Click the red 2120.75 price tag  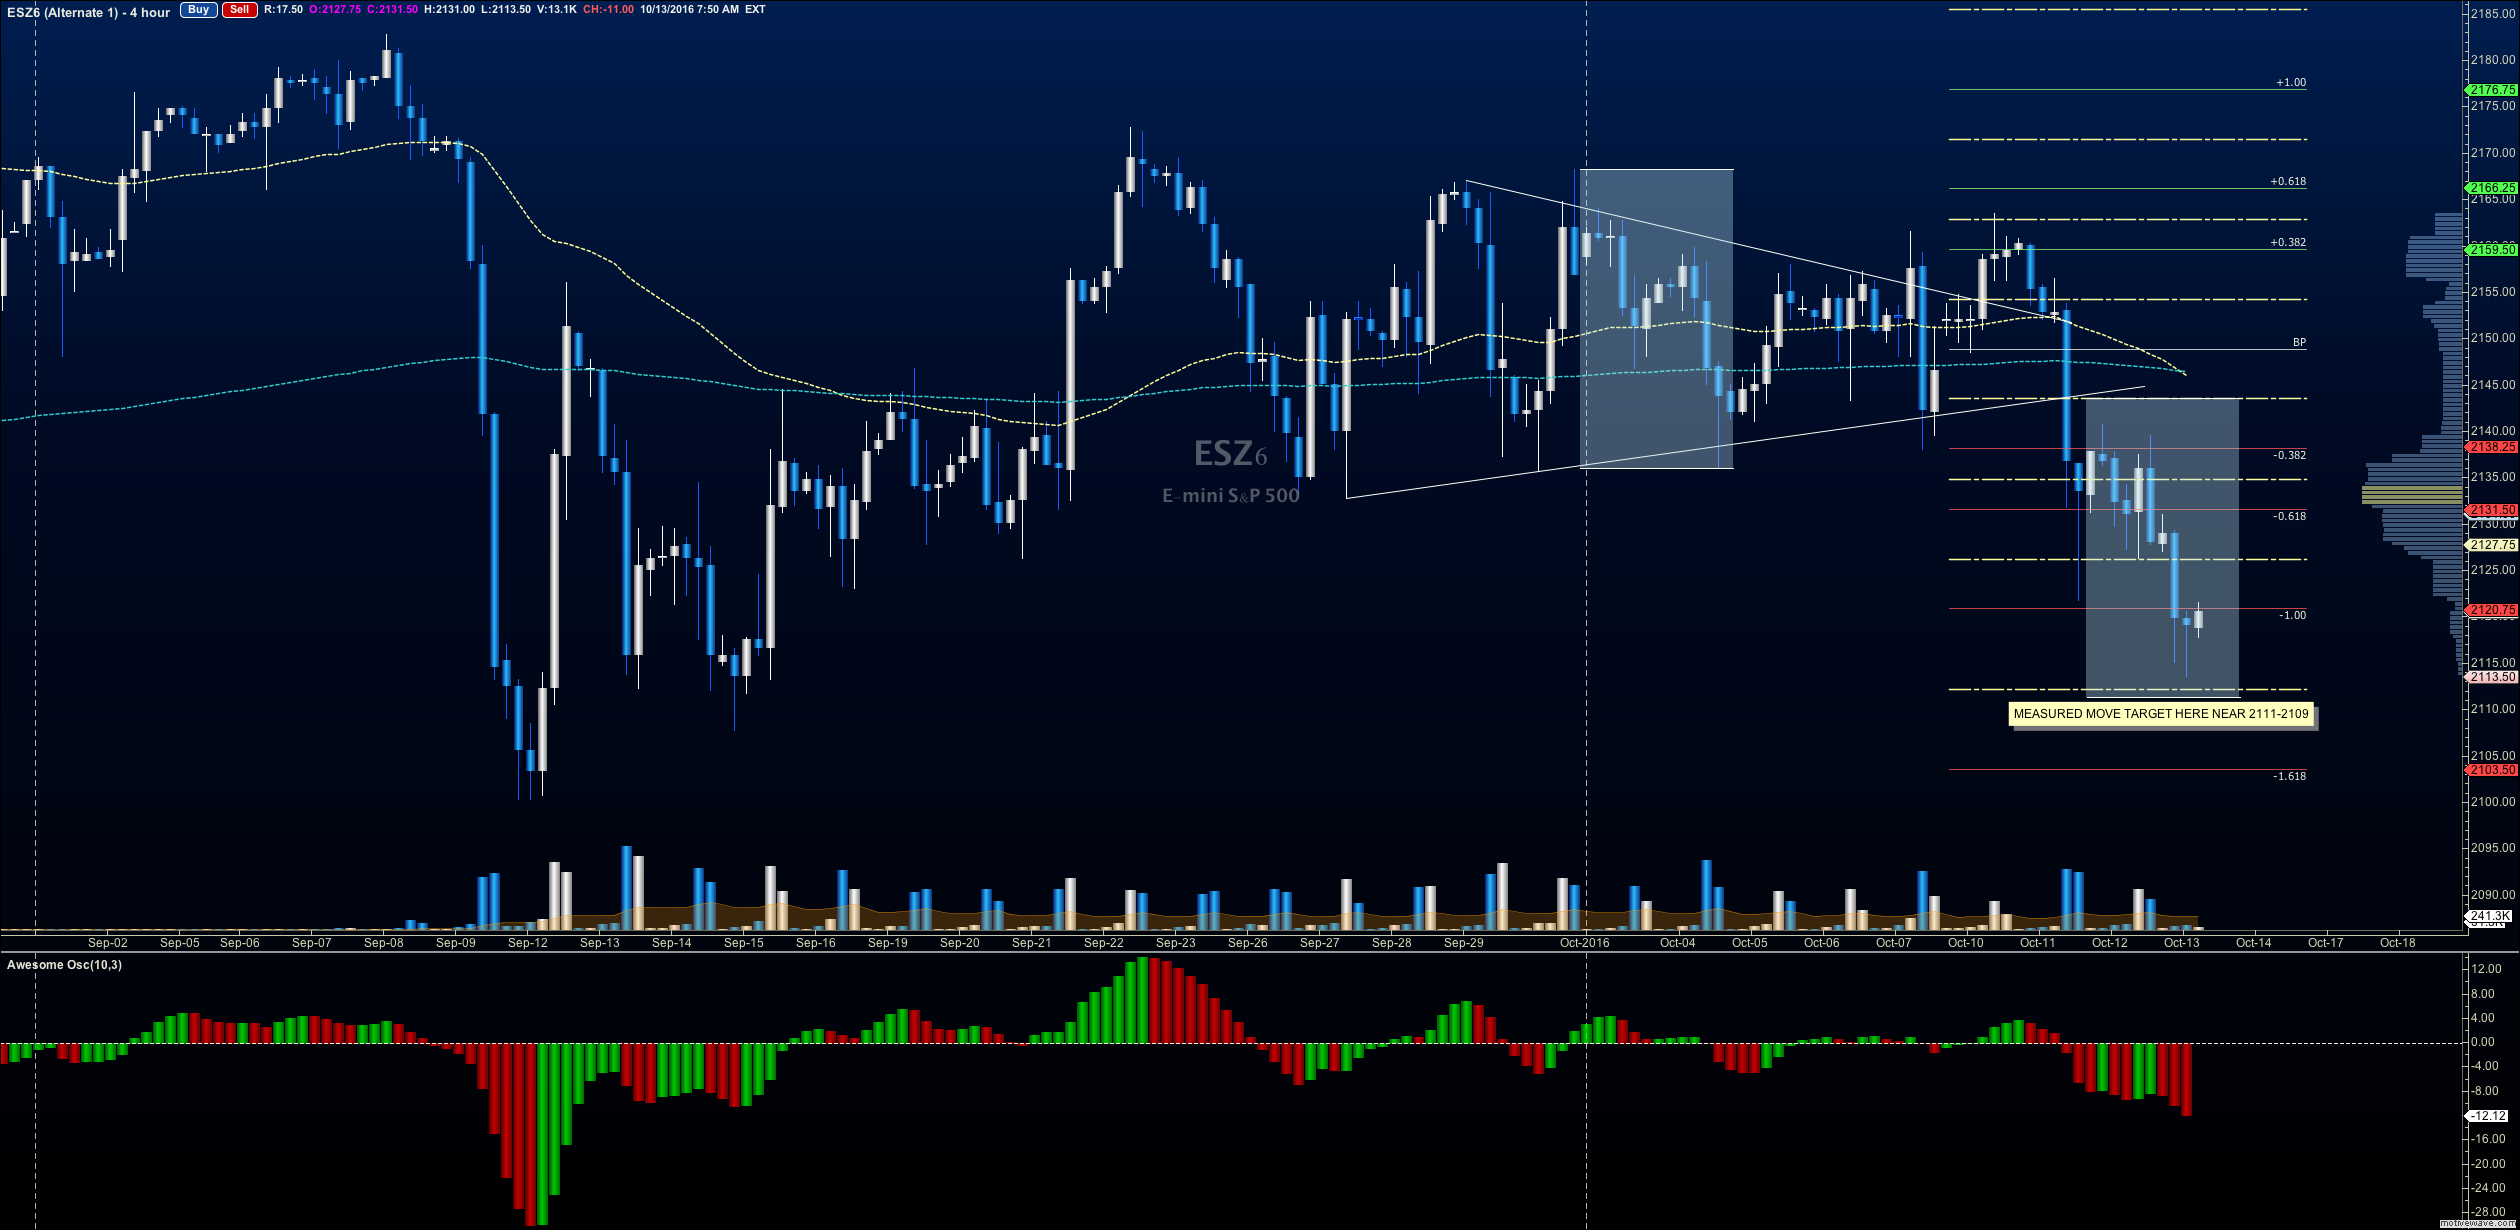click(2491, 610)
